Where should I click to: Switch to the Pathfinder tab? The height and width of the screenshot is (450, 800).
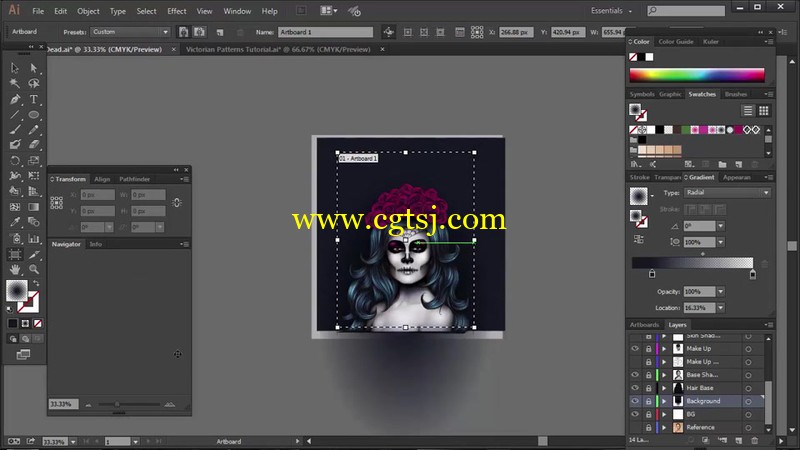135,179
